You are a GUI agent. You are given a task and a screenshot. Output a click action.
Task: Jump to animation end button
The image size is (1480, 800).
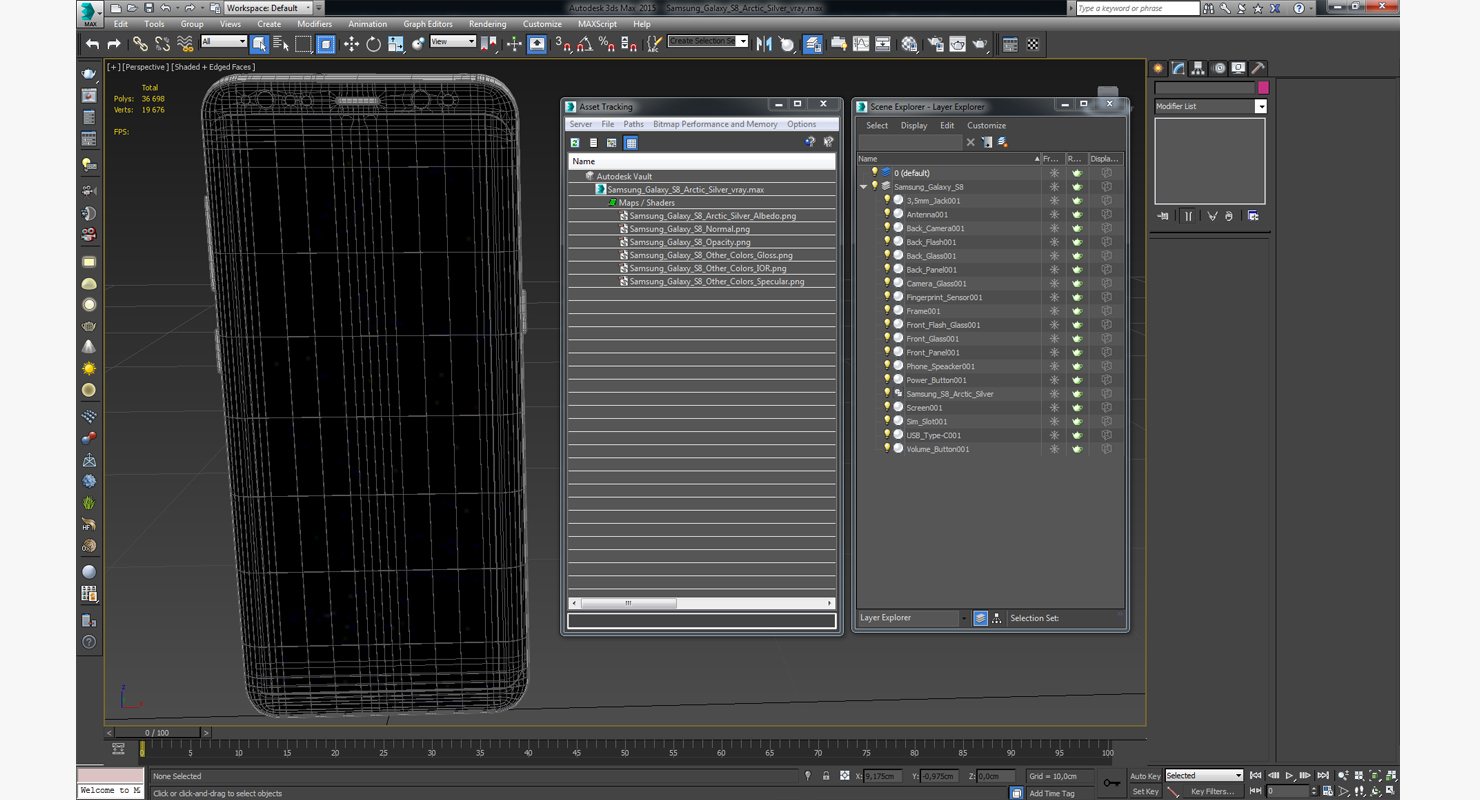coord(1323,776)
